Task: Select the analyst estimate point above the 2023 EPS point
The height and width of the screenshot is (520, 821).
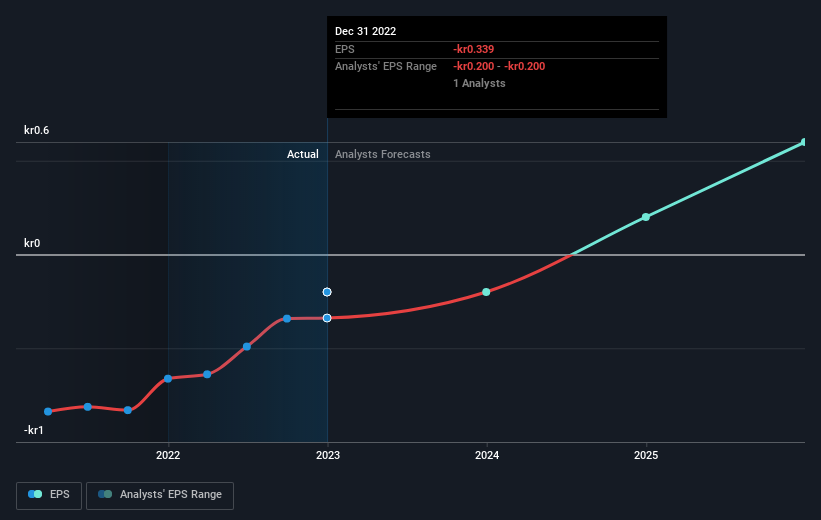Action: point(327,292)
